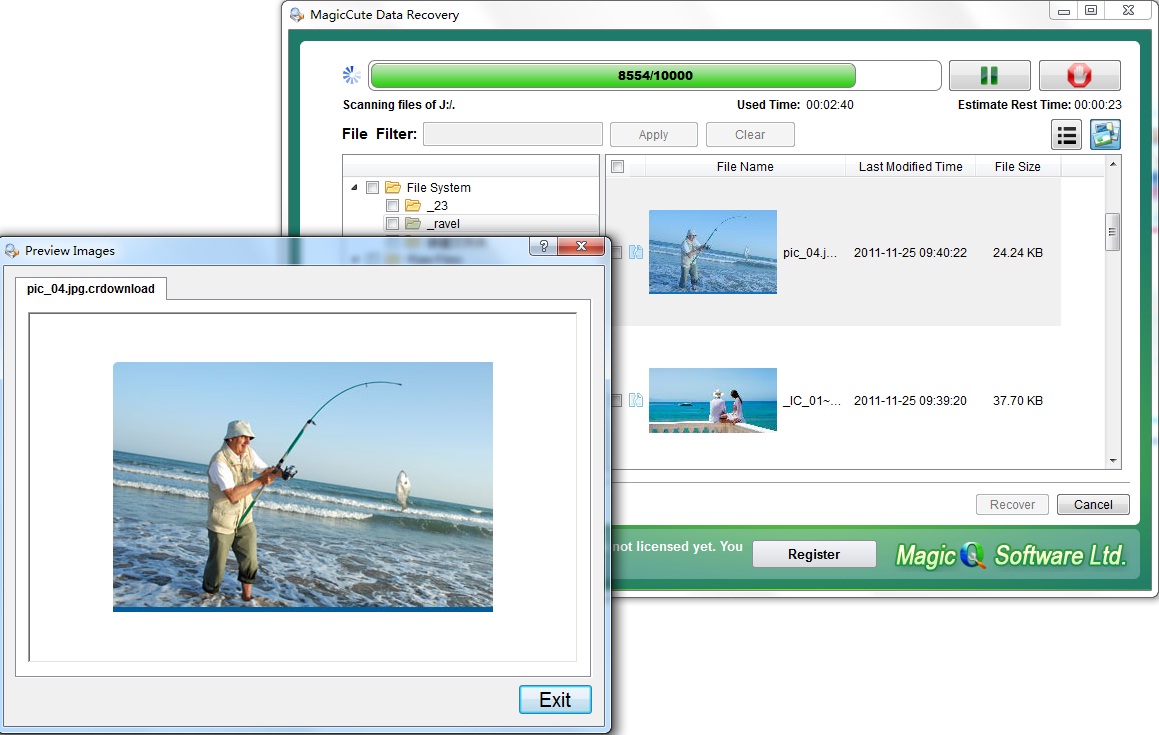
Task: Click the file type icon beside _IC_01 thumbnail
Action: 636,400
